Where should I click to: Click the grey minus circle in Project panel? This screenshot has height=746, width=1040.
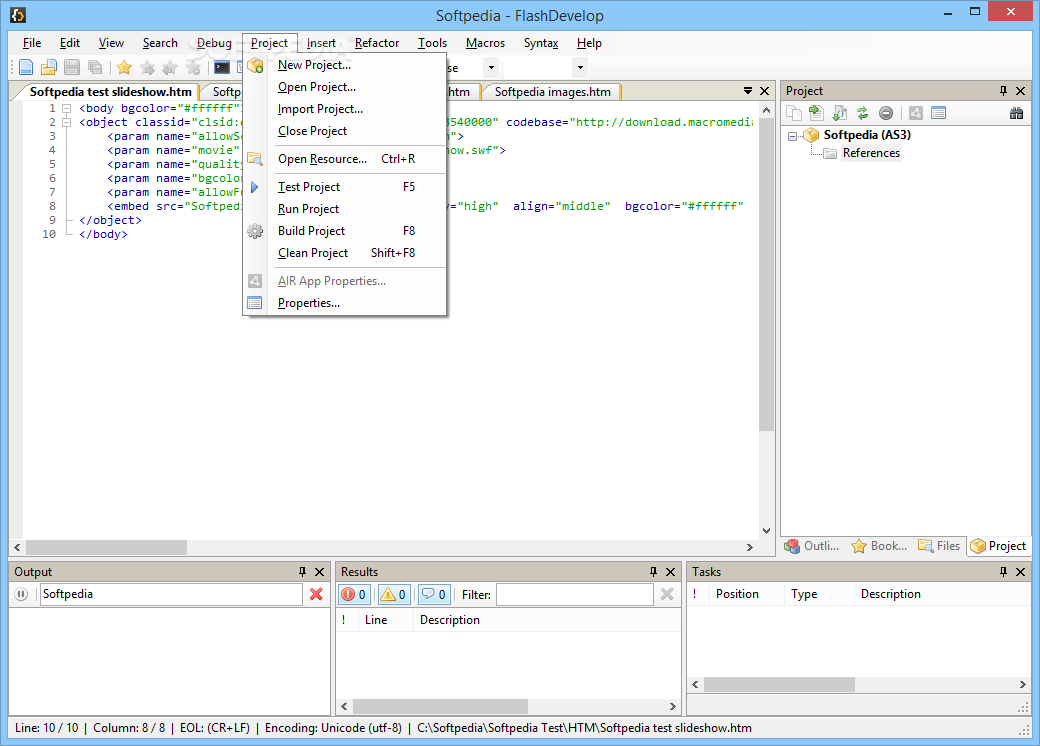(885, 113)
